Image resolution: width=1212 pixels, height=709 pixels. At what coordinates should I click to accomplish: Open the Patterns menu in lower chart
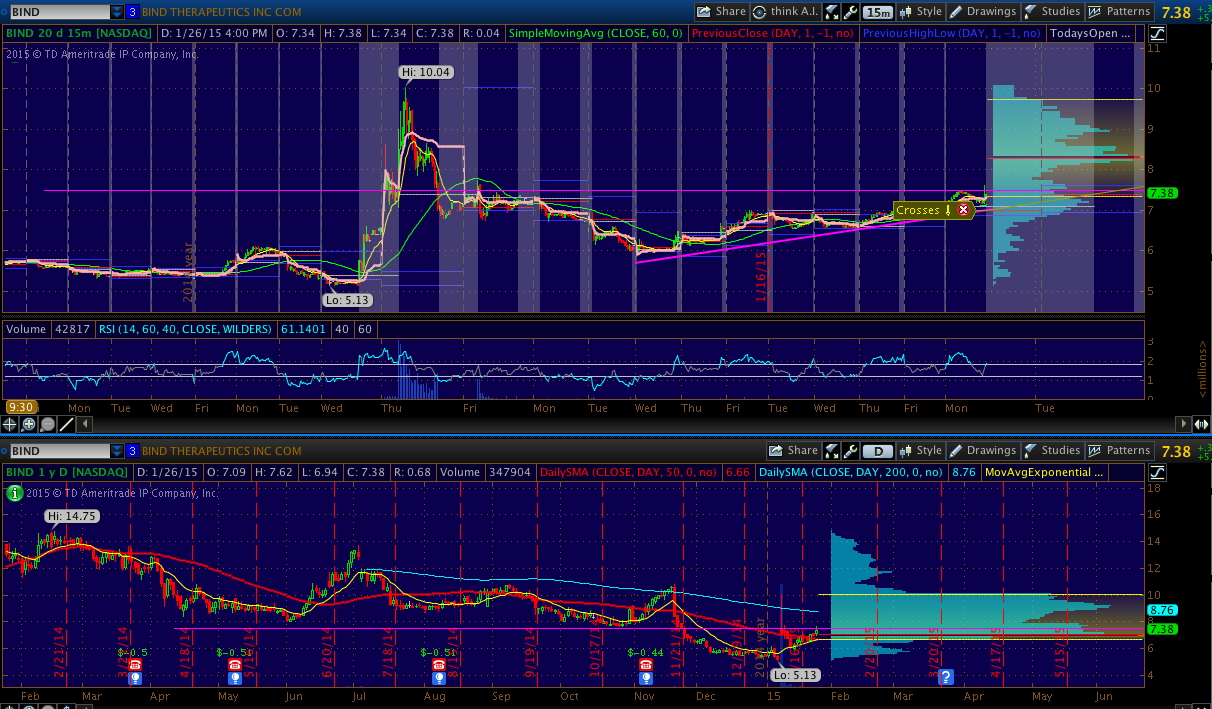pos(1119,451)
